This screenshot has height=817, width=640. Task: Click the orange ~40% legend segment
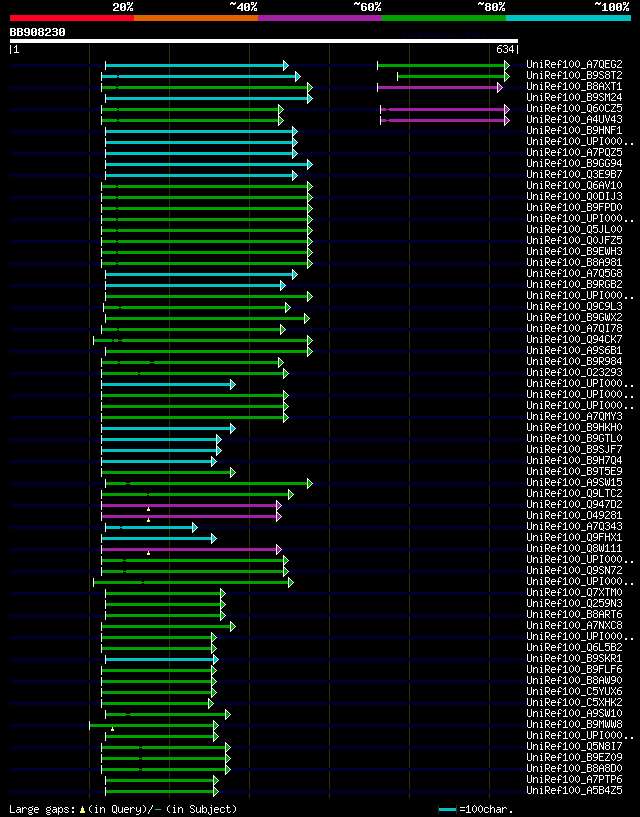pyautogui.click(x=196, y=18)
